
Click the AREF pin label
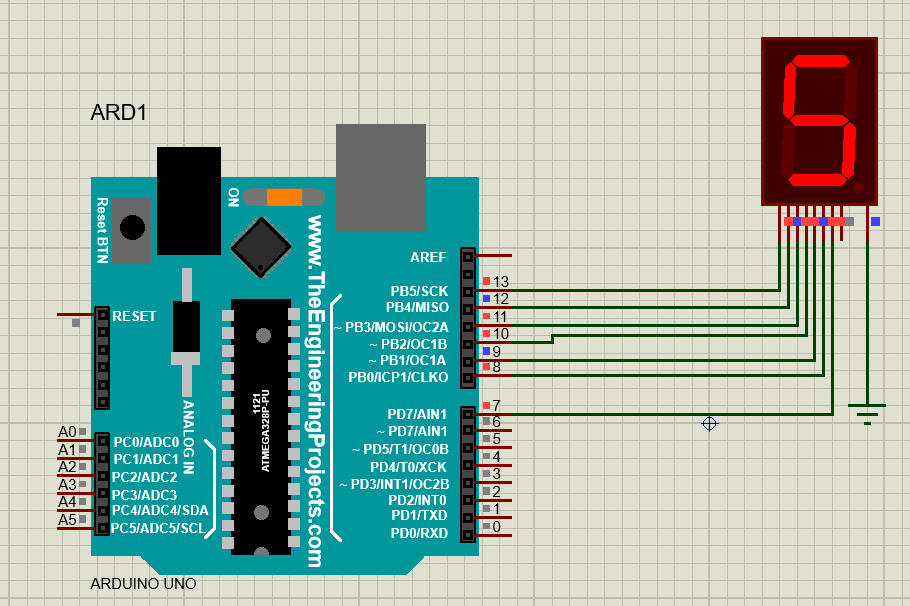[x=428, y=257]
